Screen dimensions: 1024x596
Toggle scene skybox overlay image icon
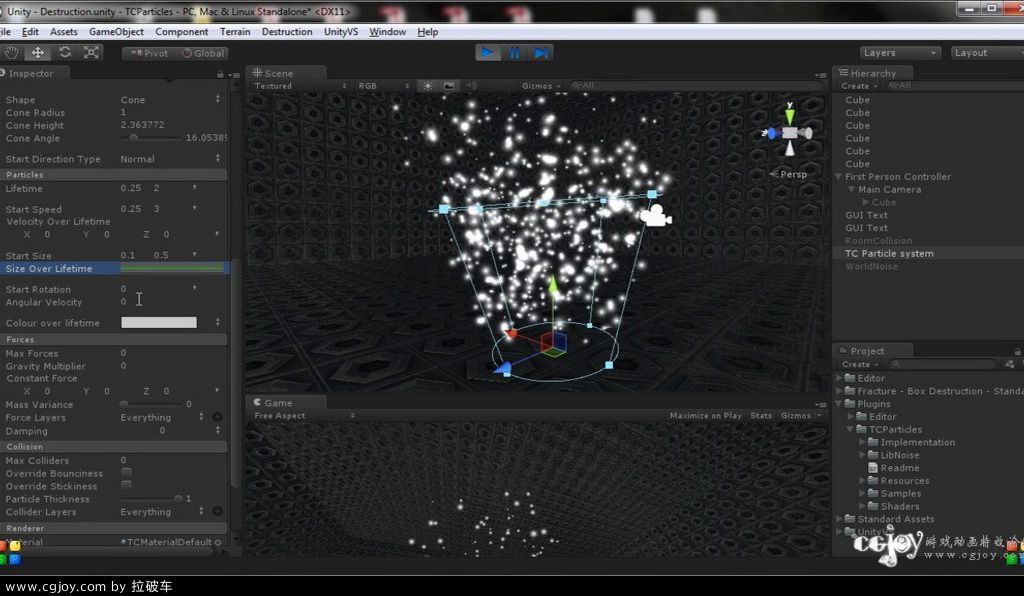coord(449,86)
